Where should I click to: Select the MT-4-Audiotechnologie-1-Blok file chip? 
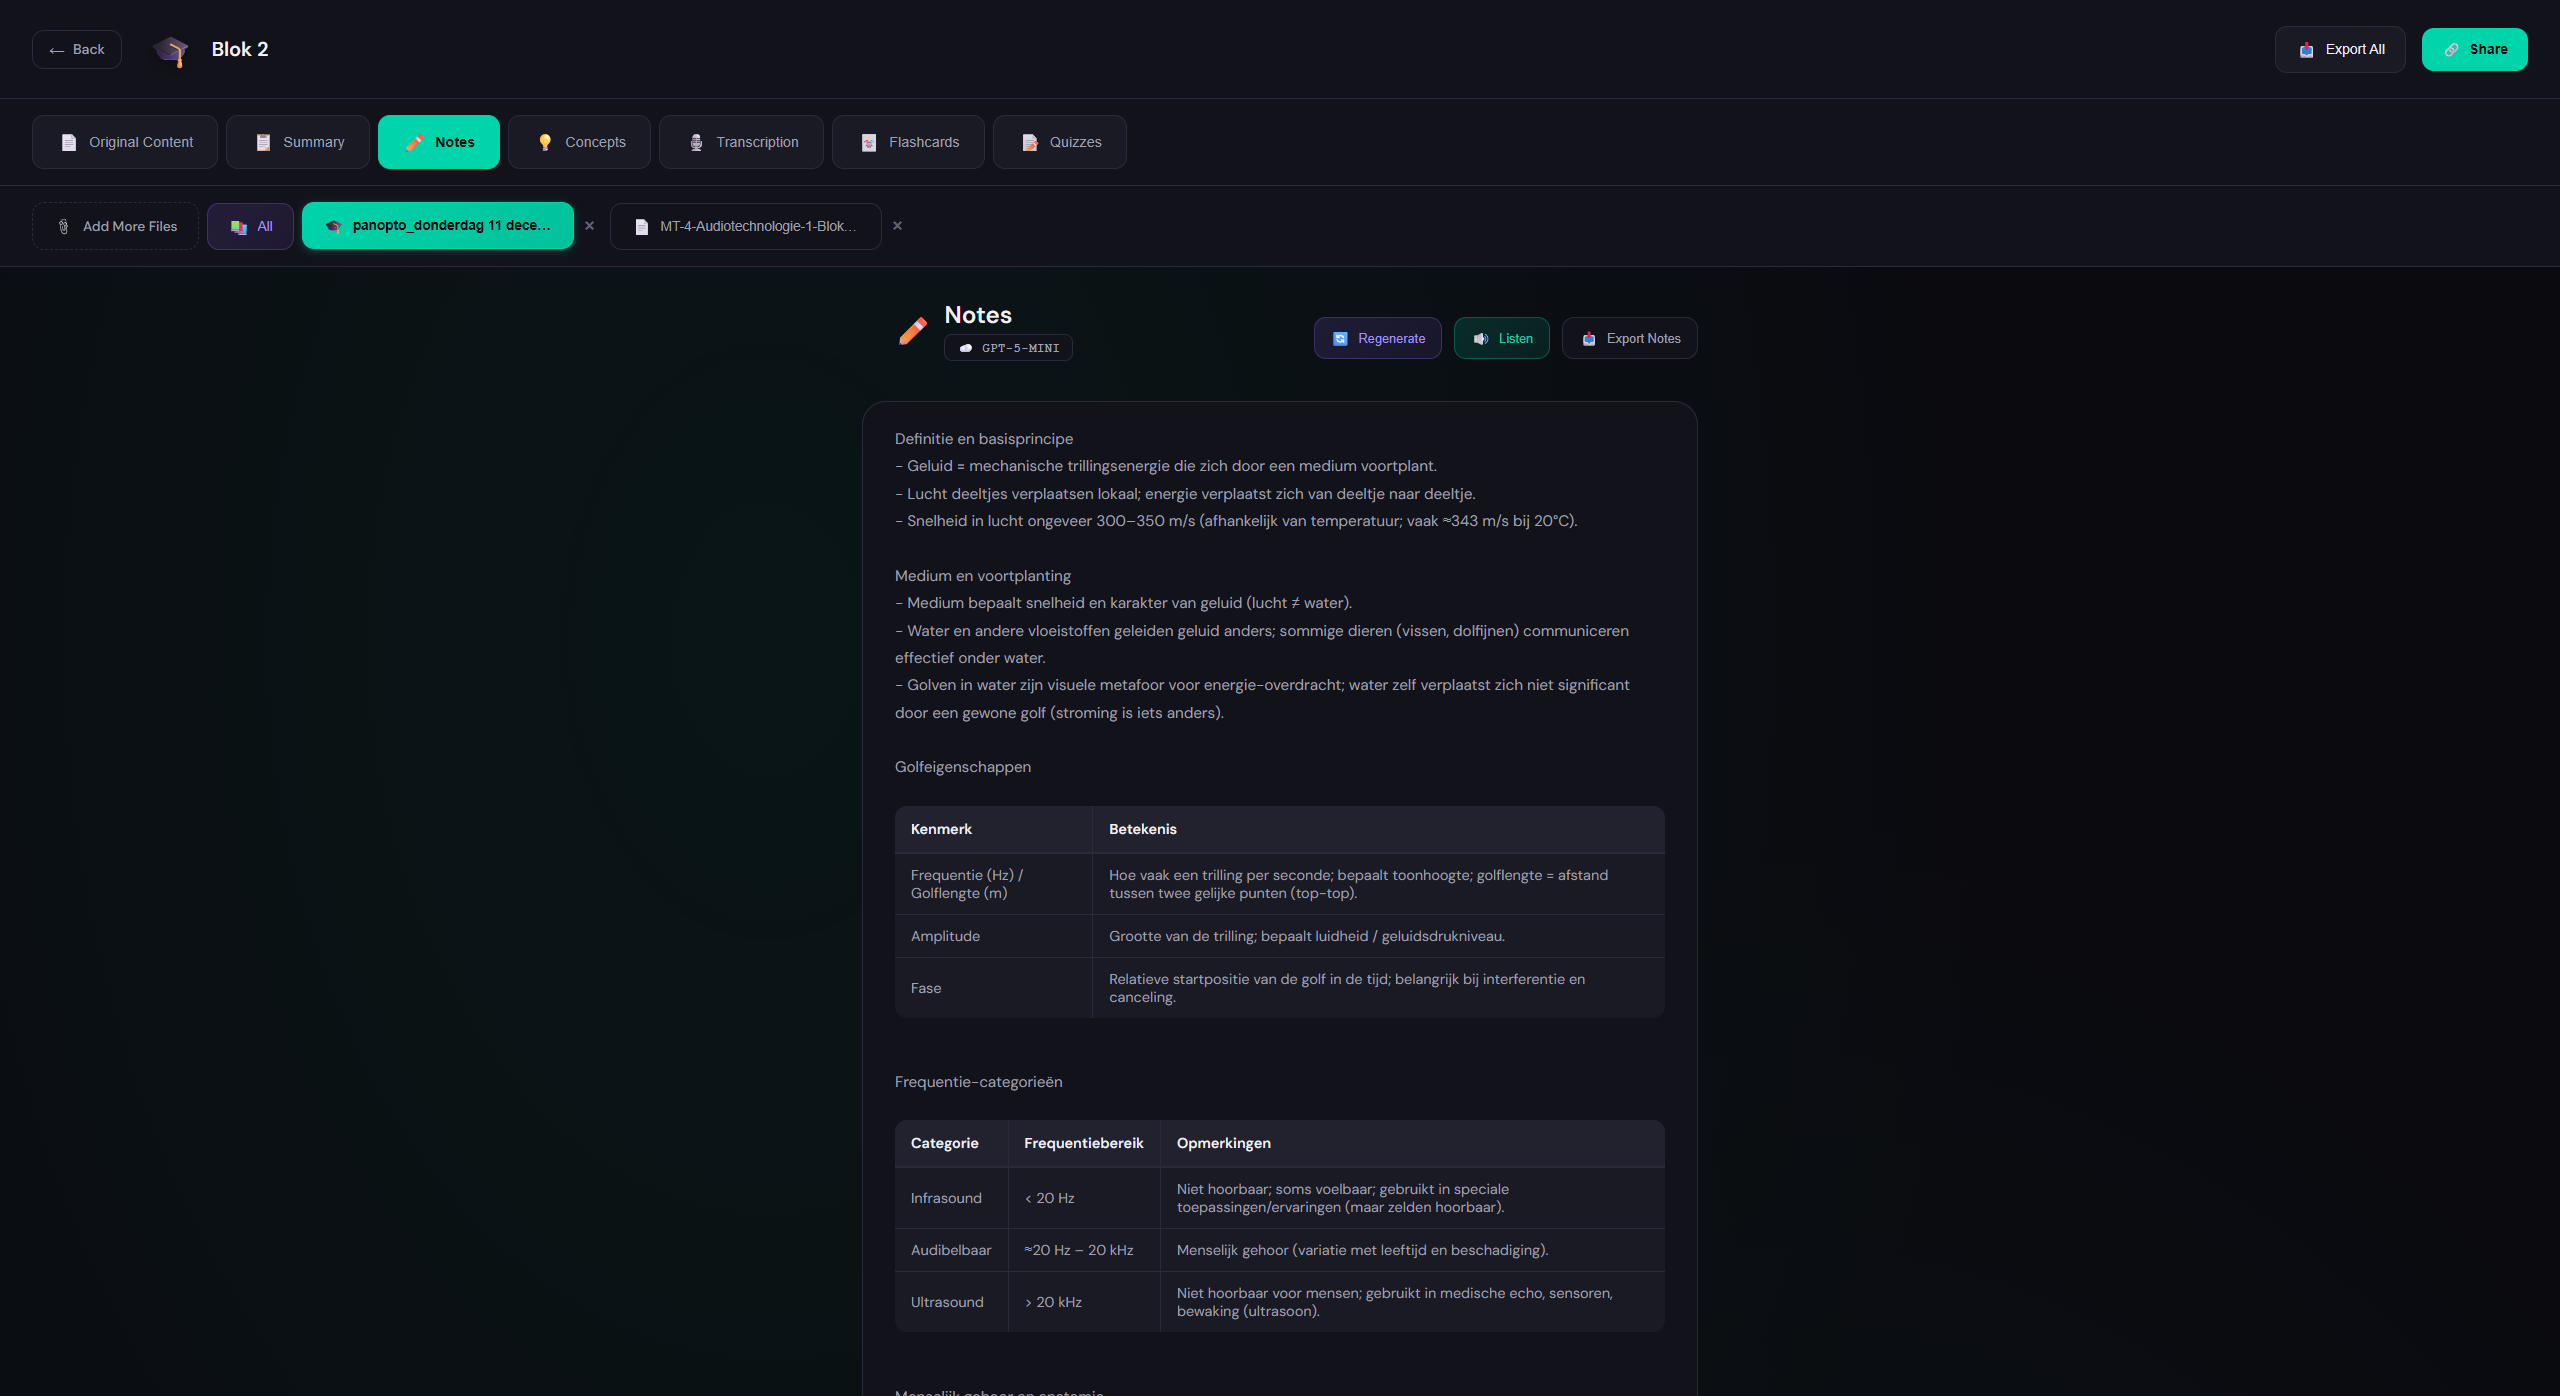pos(745,226)
